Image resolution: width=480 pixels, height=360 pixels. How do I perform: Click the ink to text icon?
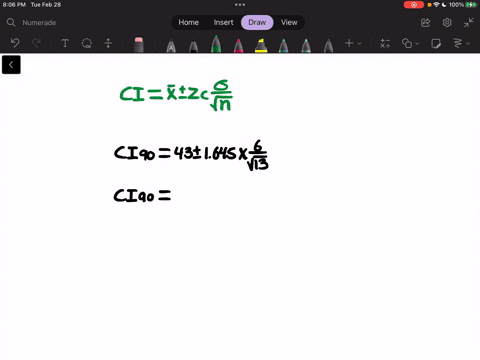coord(458,43)
